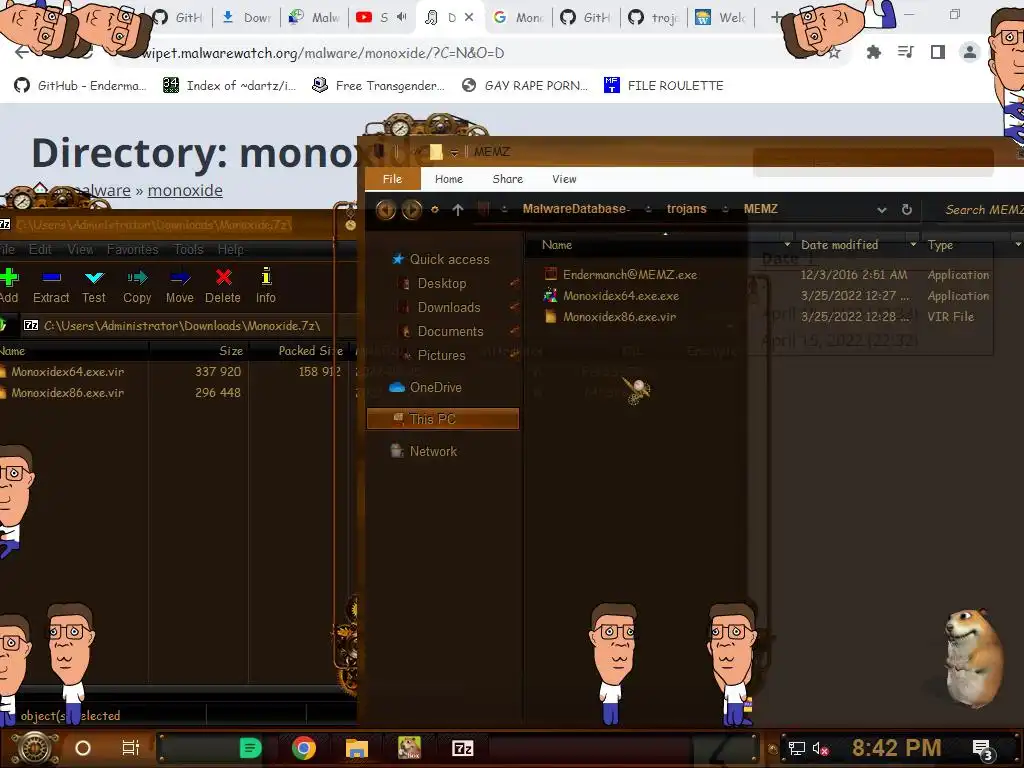Open Tools menu in 7-Zip
The height and width of the screenshot is (768, 1024).
(x=189, y=249)
